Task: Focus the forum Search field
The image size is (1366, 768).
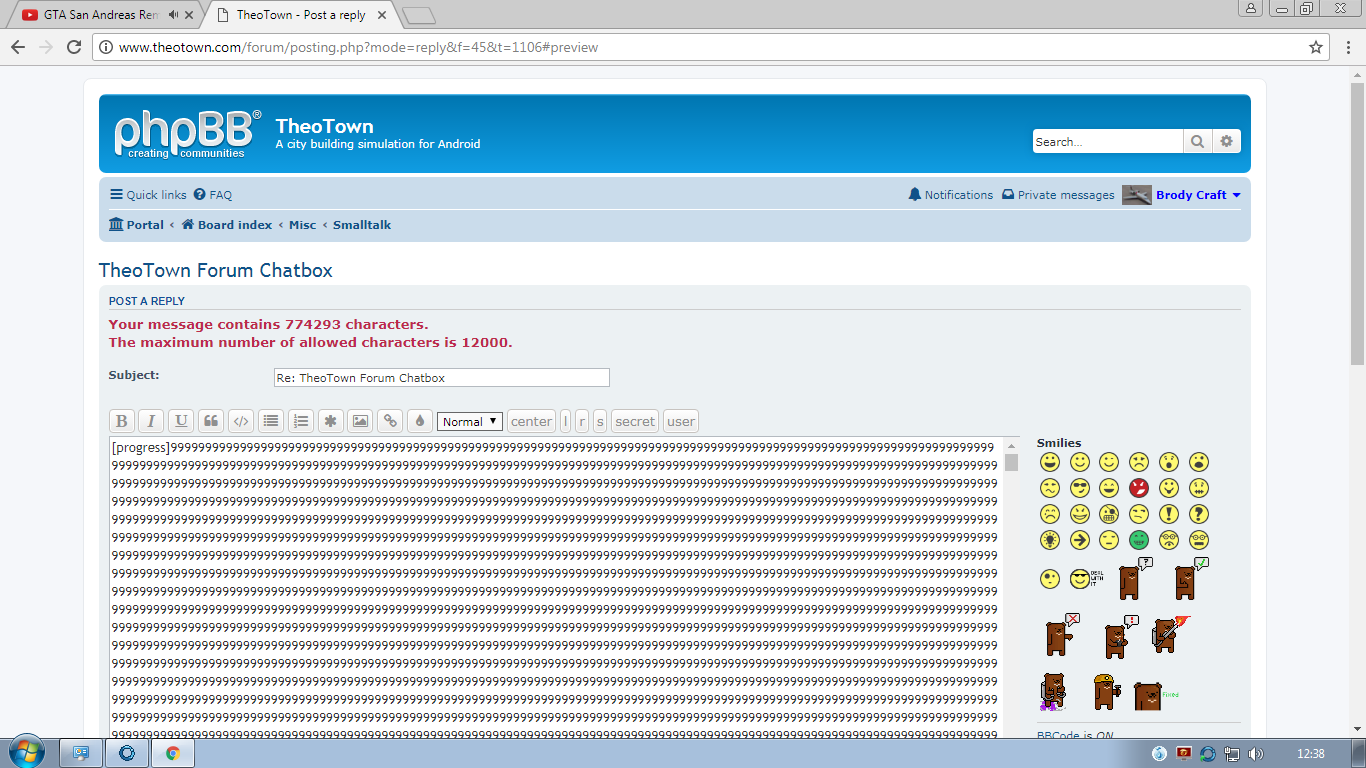Action: [x=1108, y=142]
